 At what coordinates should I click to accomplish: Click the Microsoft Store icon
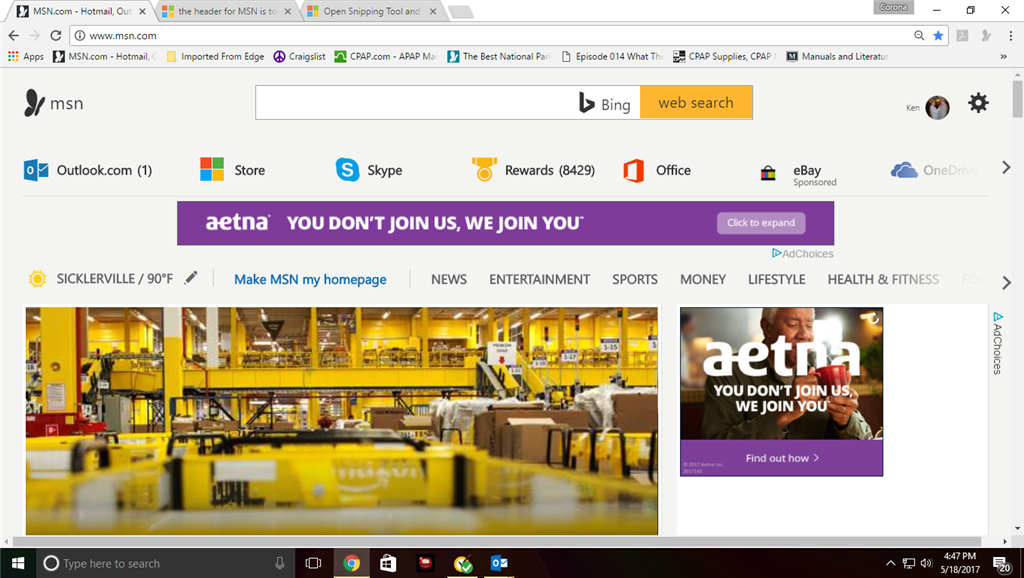[213, 170]
